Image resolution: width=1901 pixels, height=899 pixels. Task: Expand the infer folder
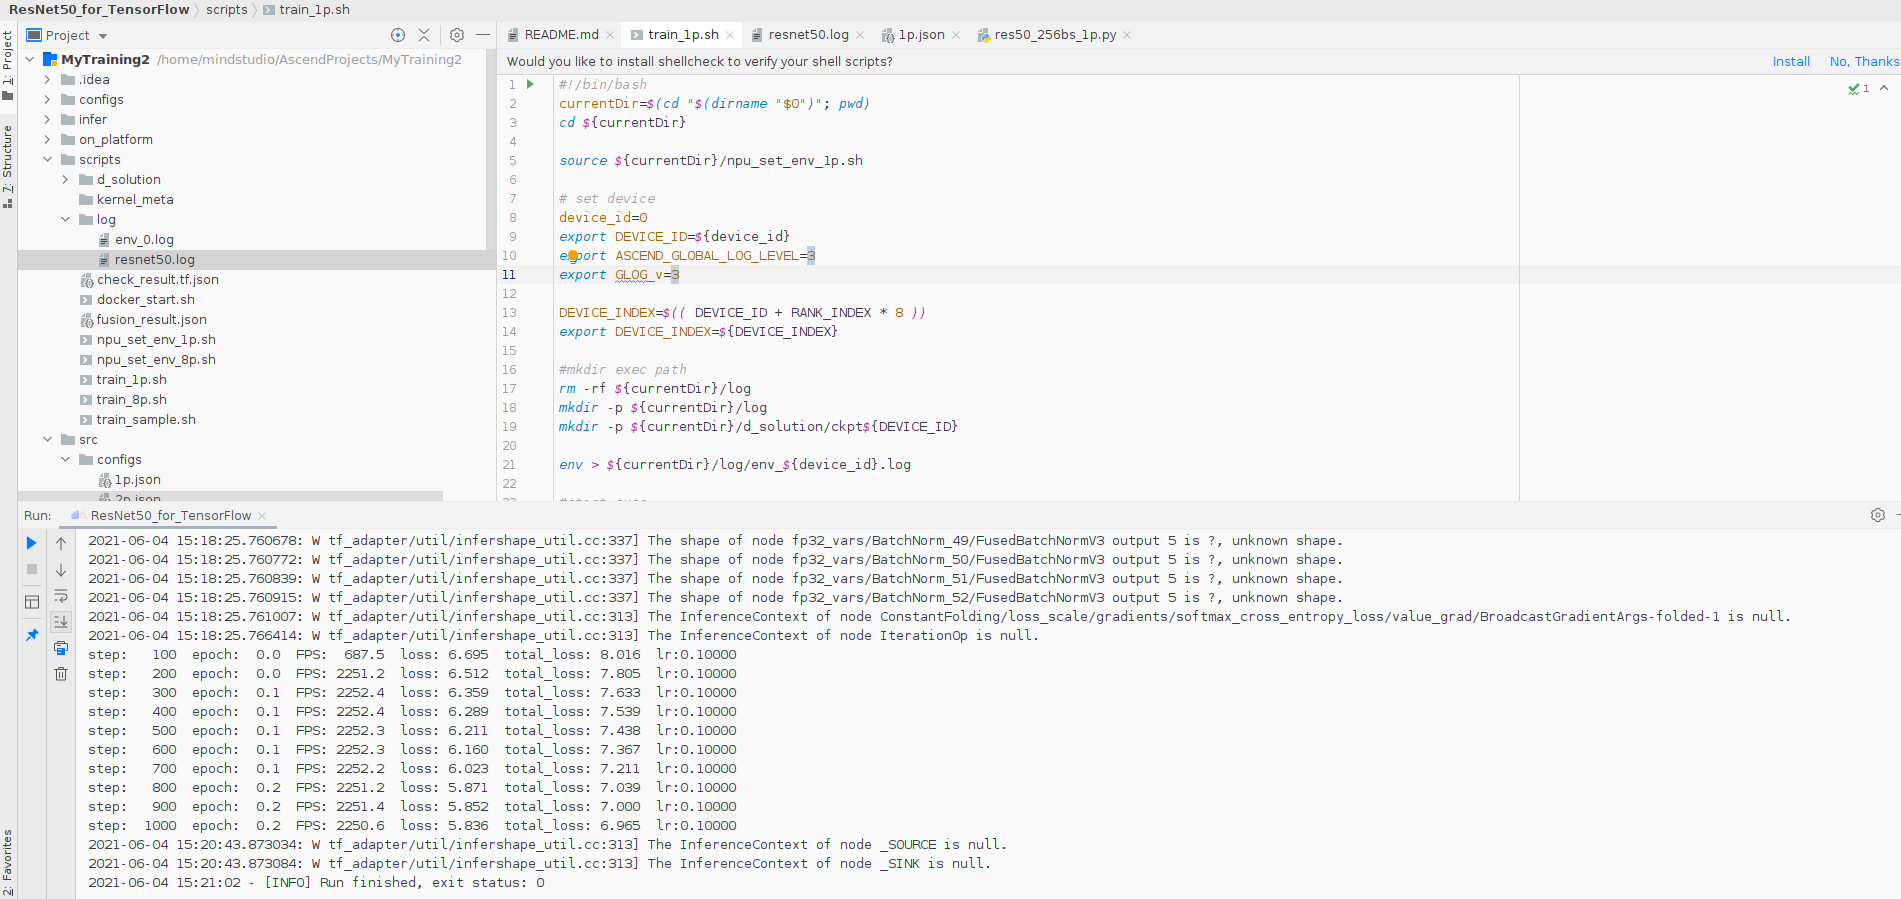click(x=47, y=119)
